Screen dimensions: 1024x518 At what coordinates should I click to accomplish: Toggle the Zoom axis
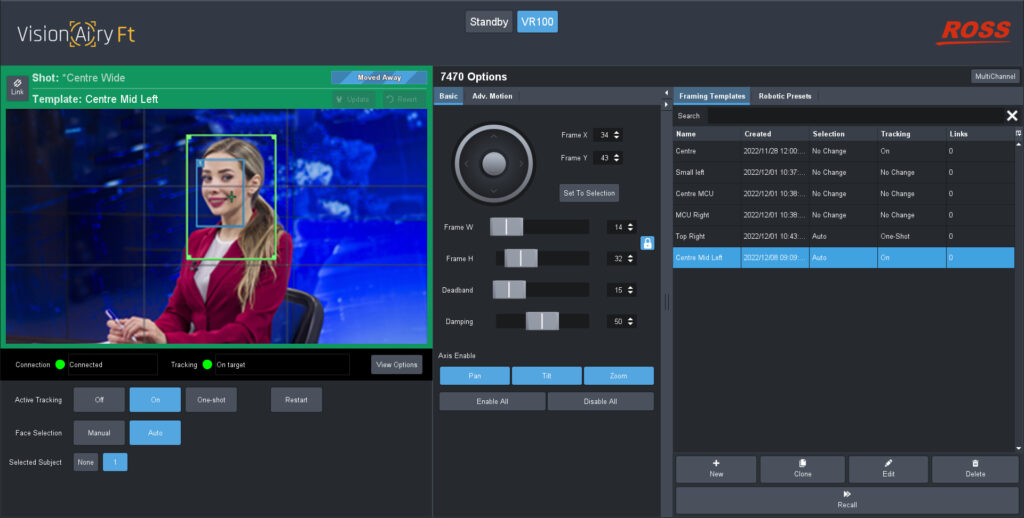pos(618,376)
